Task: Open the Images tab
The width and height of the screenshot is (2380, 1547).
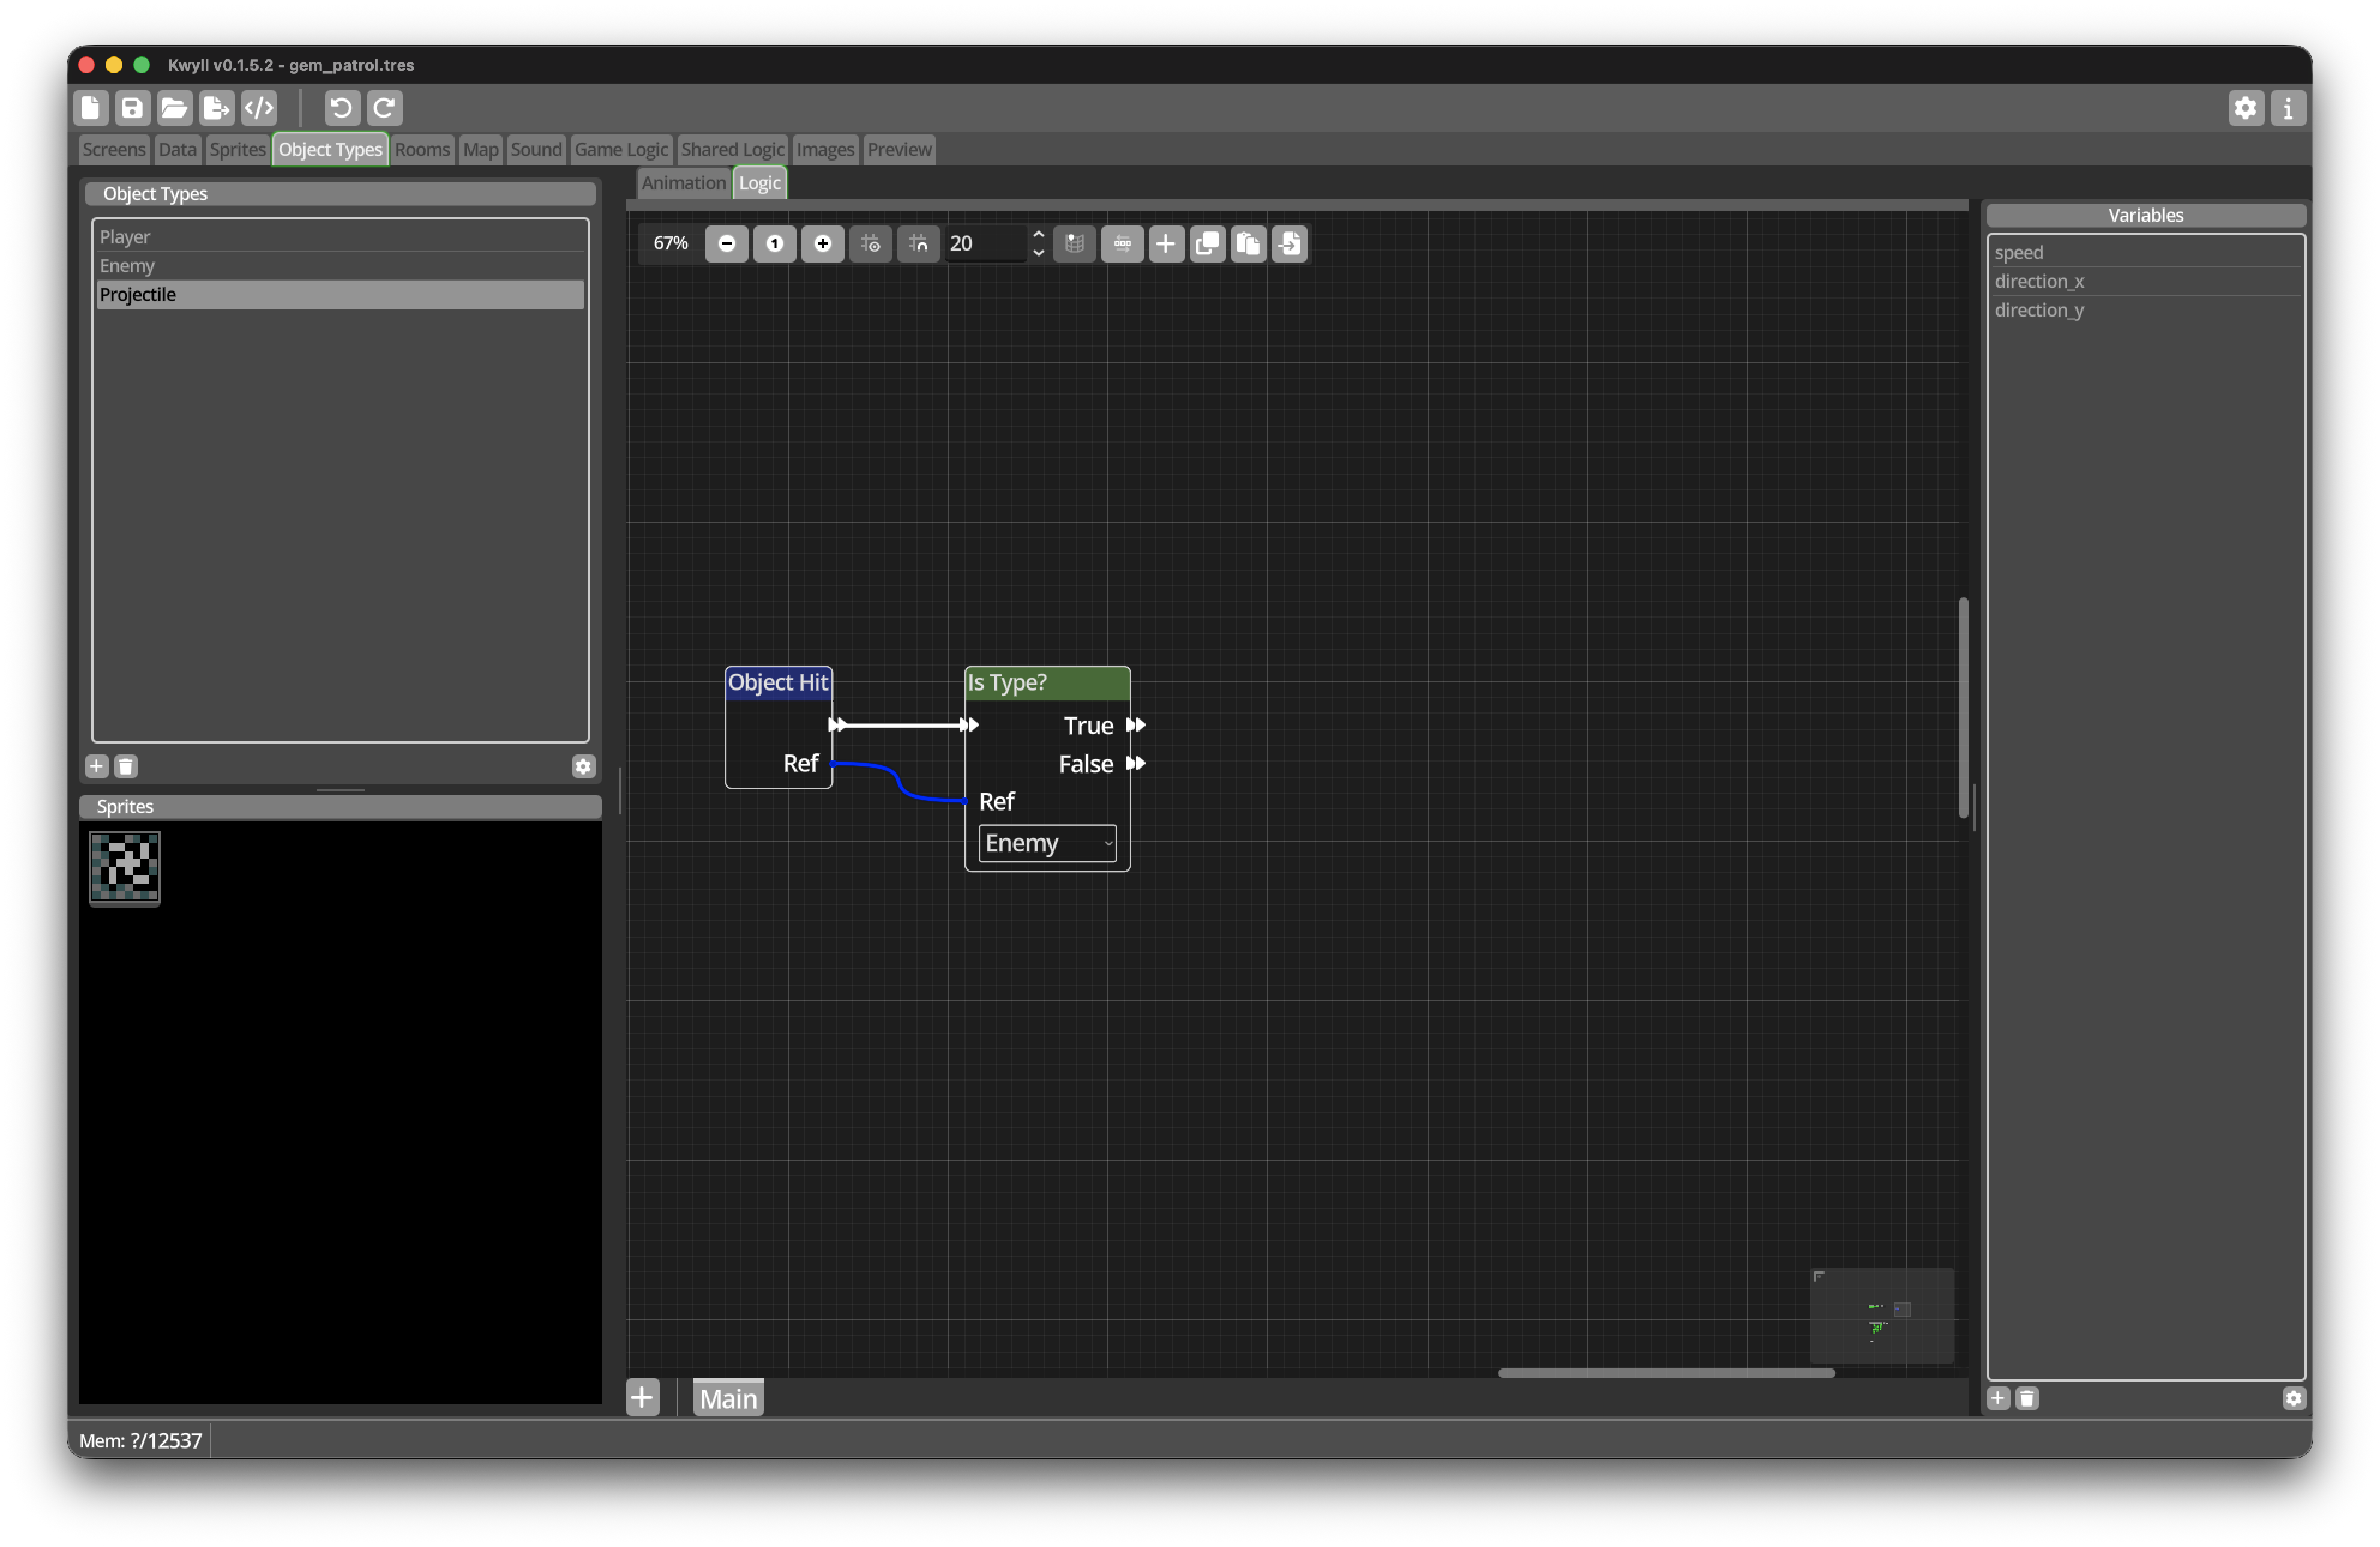Action: point(826,150)
